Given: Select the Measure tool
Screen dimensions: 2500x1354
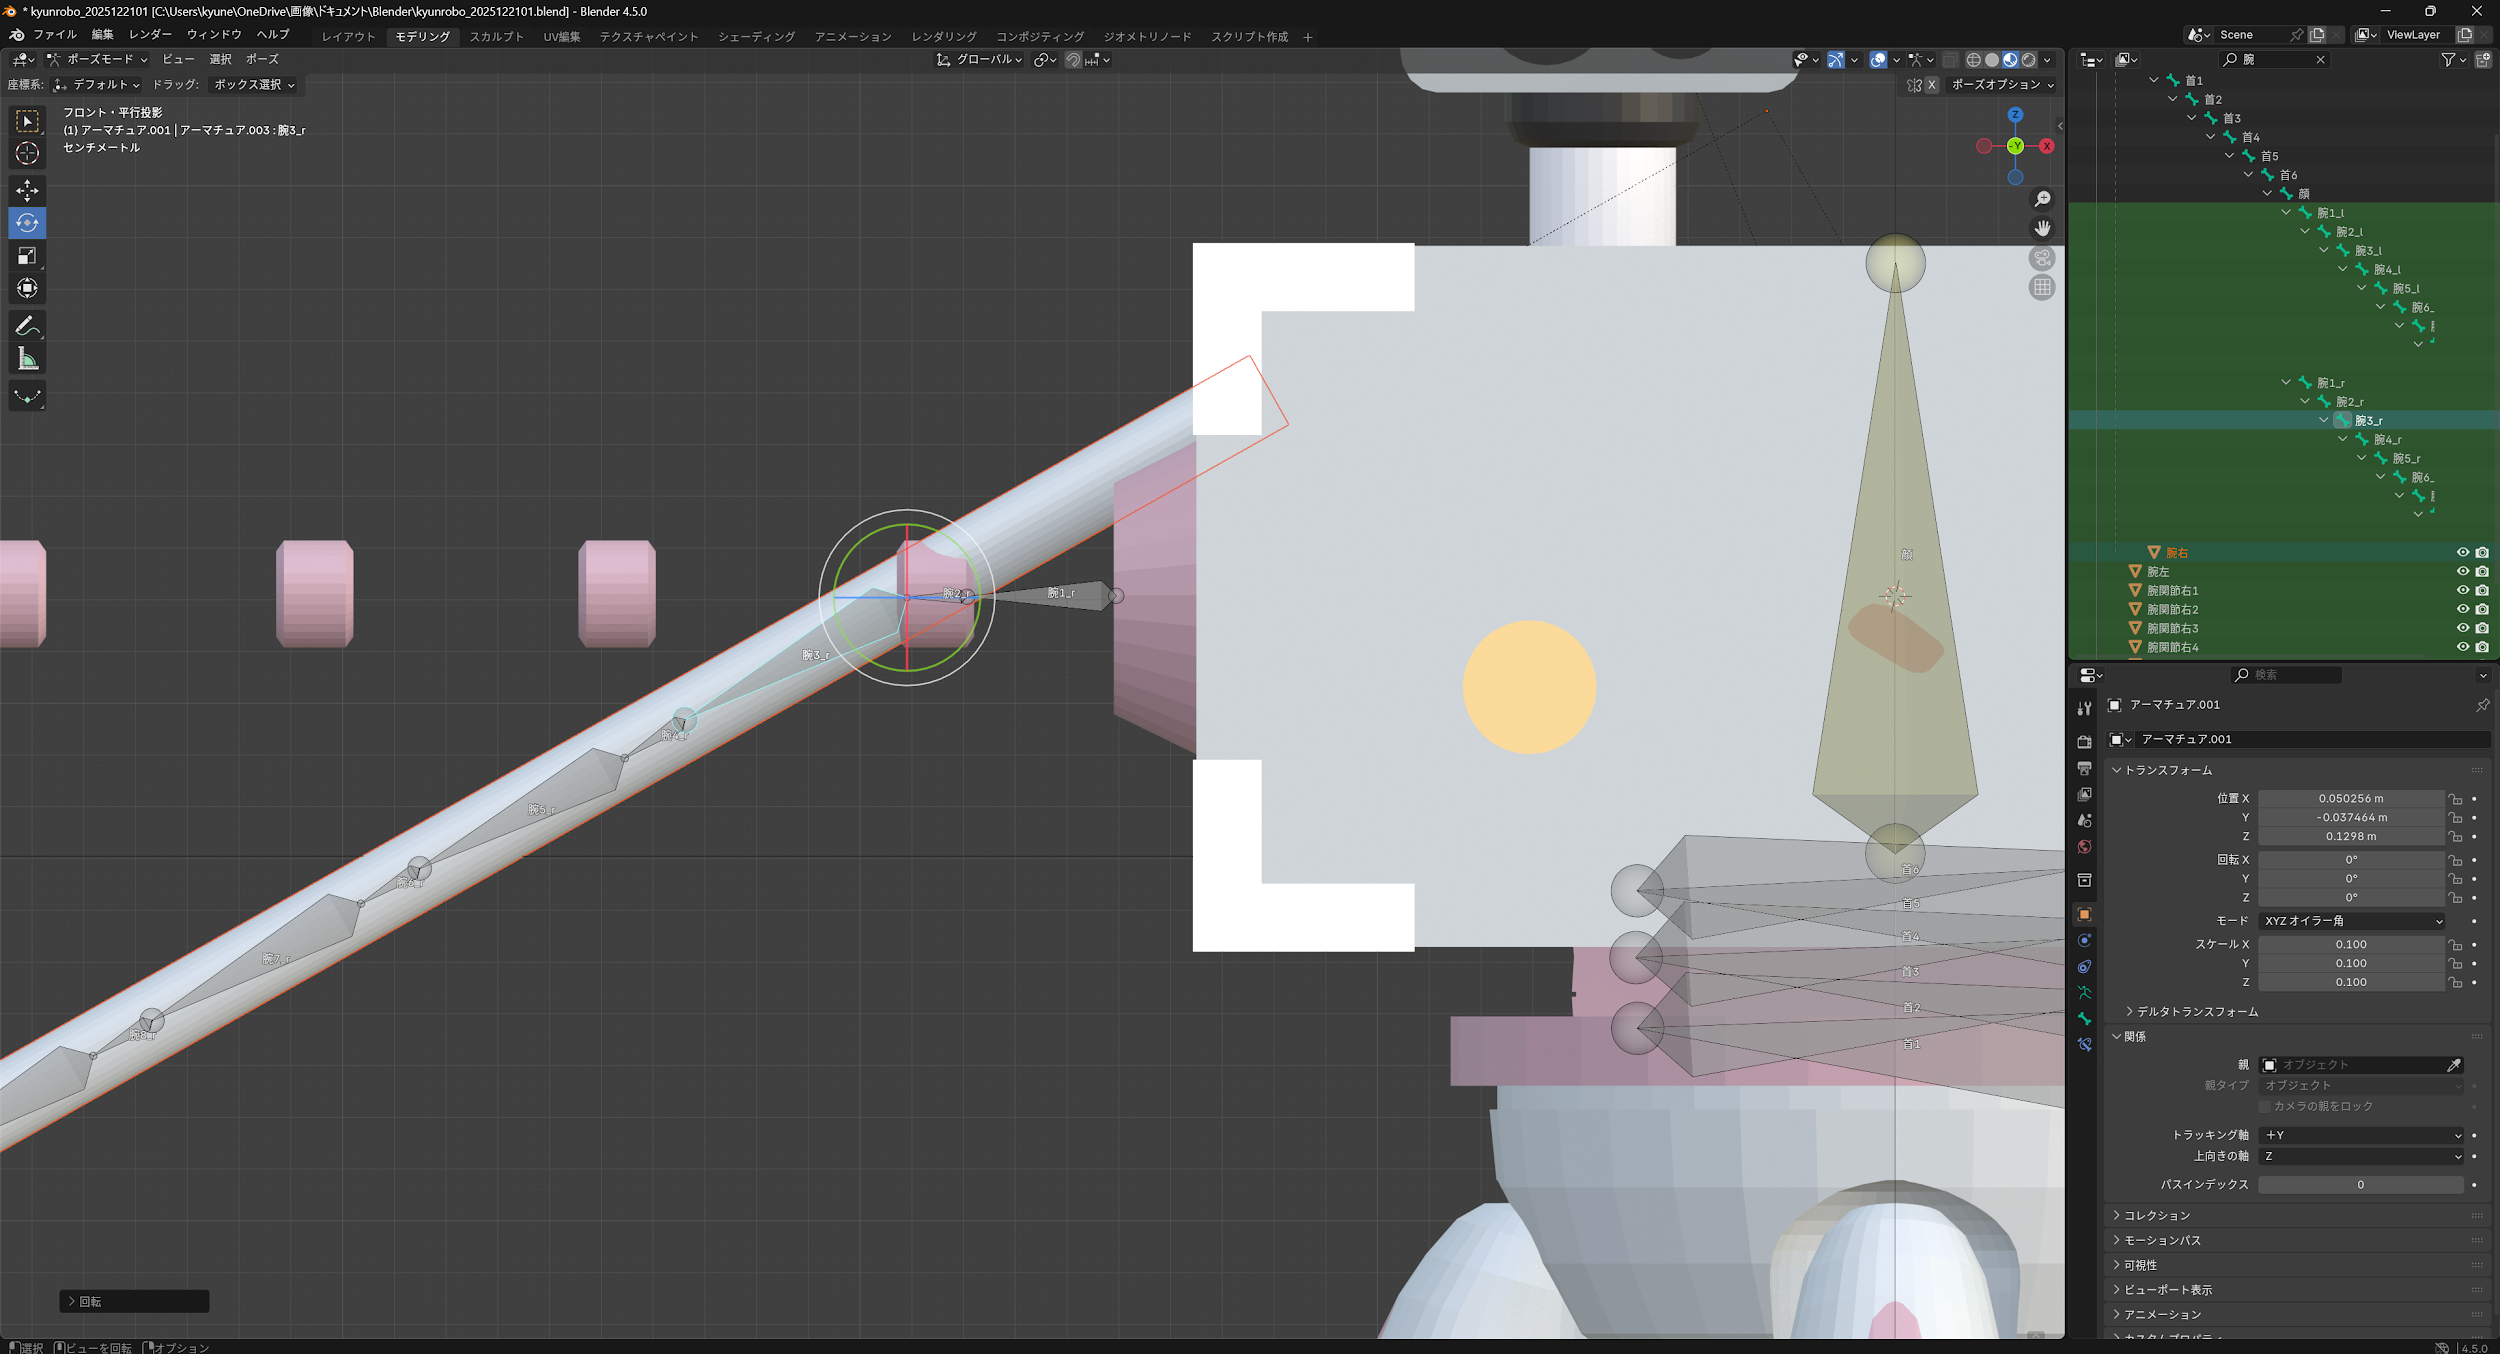Looking at the screenshot, I should pos(27,359).
